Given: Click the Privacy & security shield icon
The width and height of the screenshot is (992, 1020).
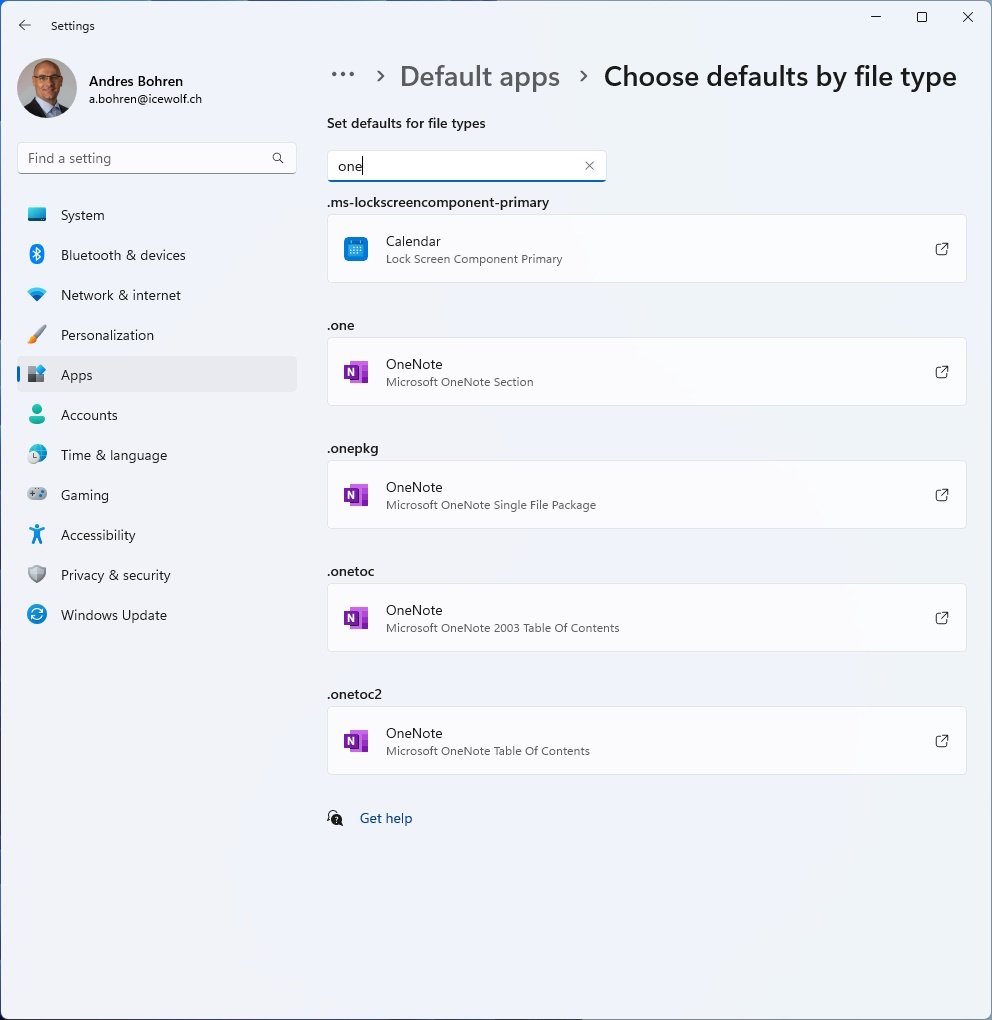Looking at the screenshot, I should 37,574.
